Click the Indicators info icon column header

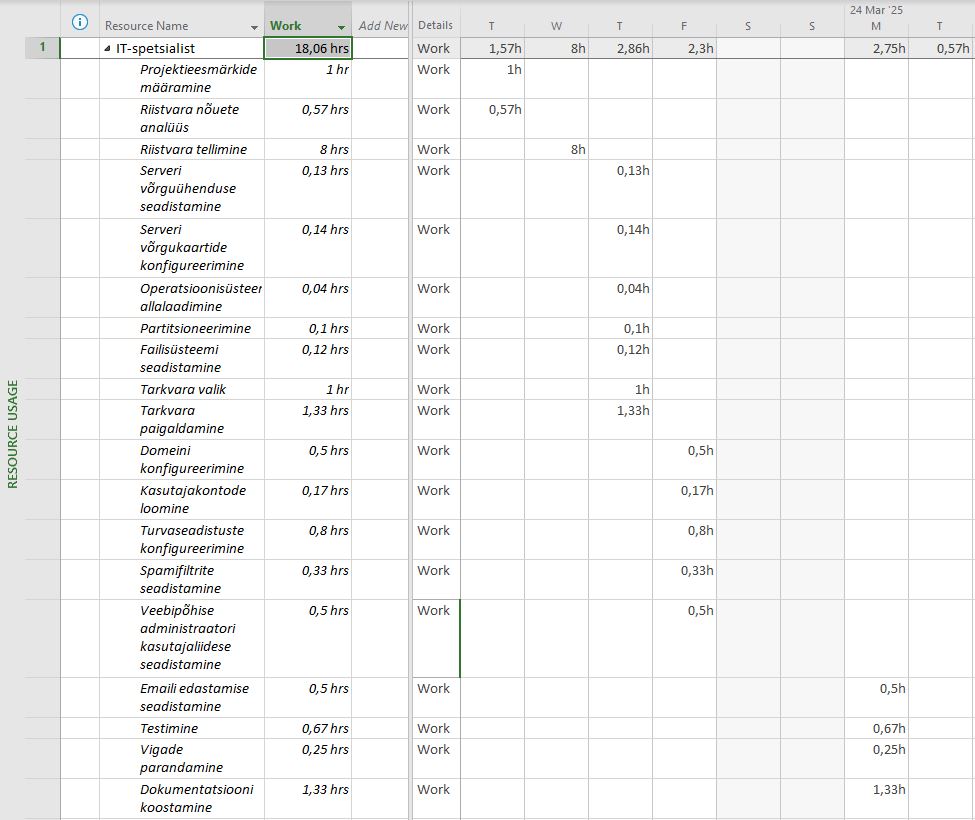(80, 24)
